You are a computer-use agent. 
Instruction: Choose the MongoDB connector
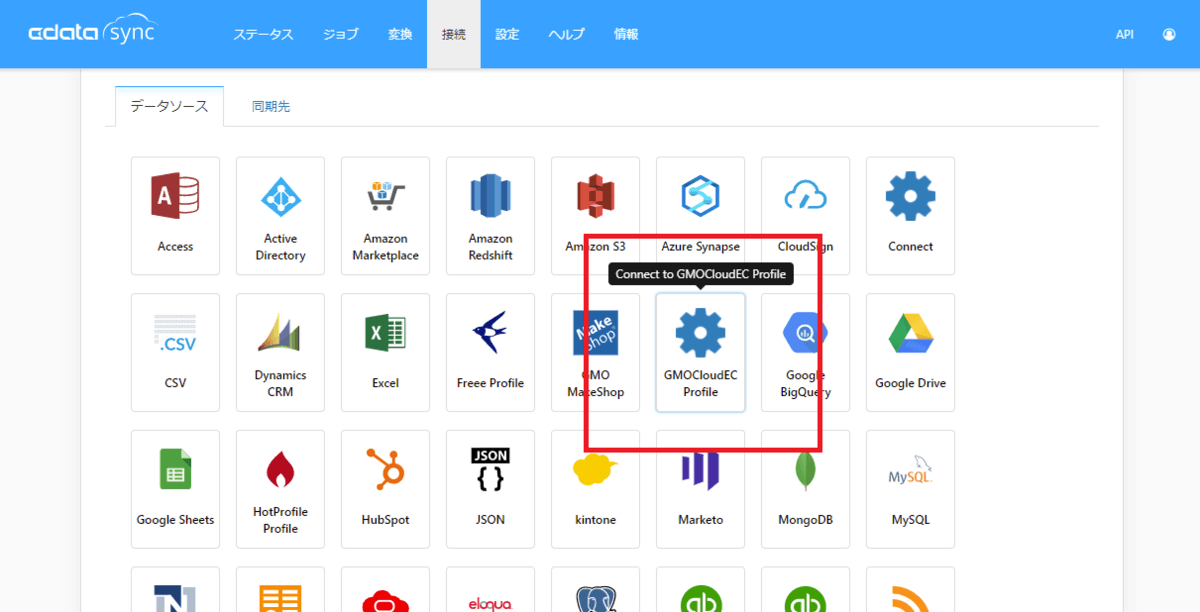click(x=805, y=489)
